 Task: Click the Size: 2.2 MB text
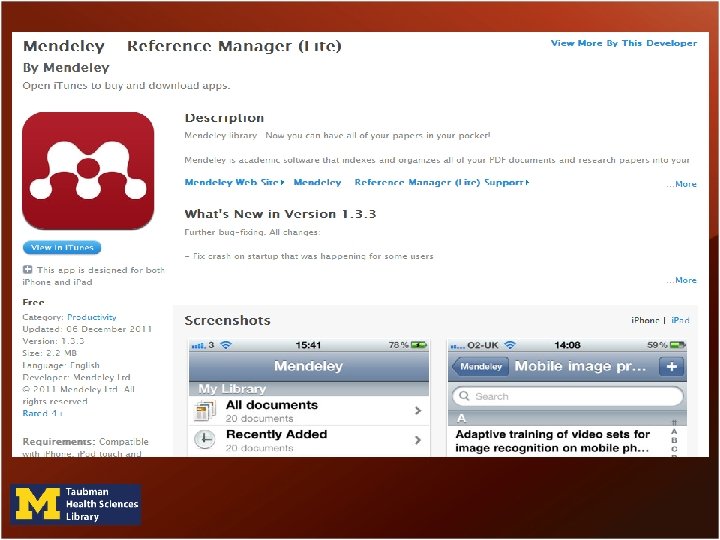pos(50,353)
